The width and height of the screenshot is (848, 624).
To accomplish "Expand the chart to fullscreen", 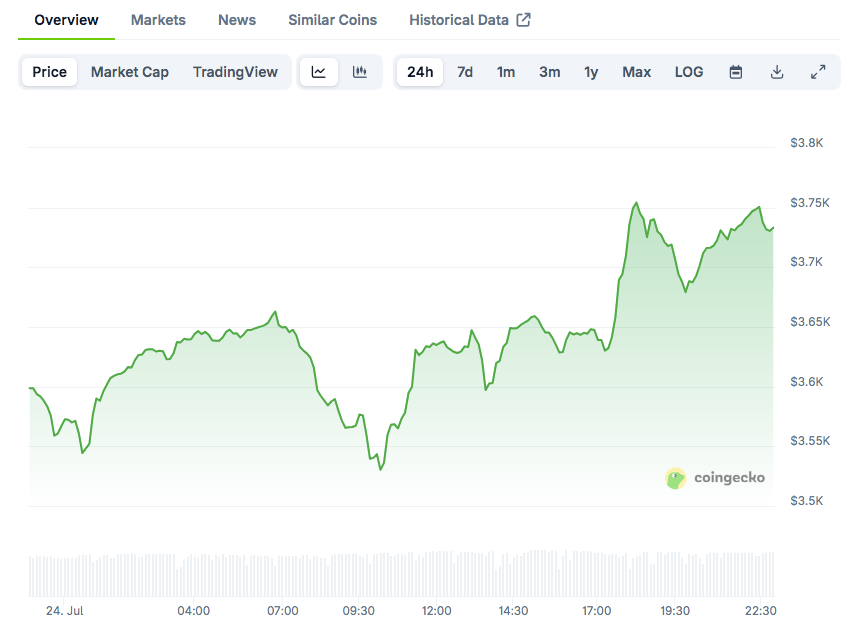I will pyautogui.click(x=818, y=71).
